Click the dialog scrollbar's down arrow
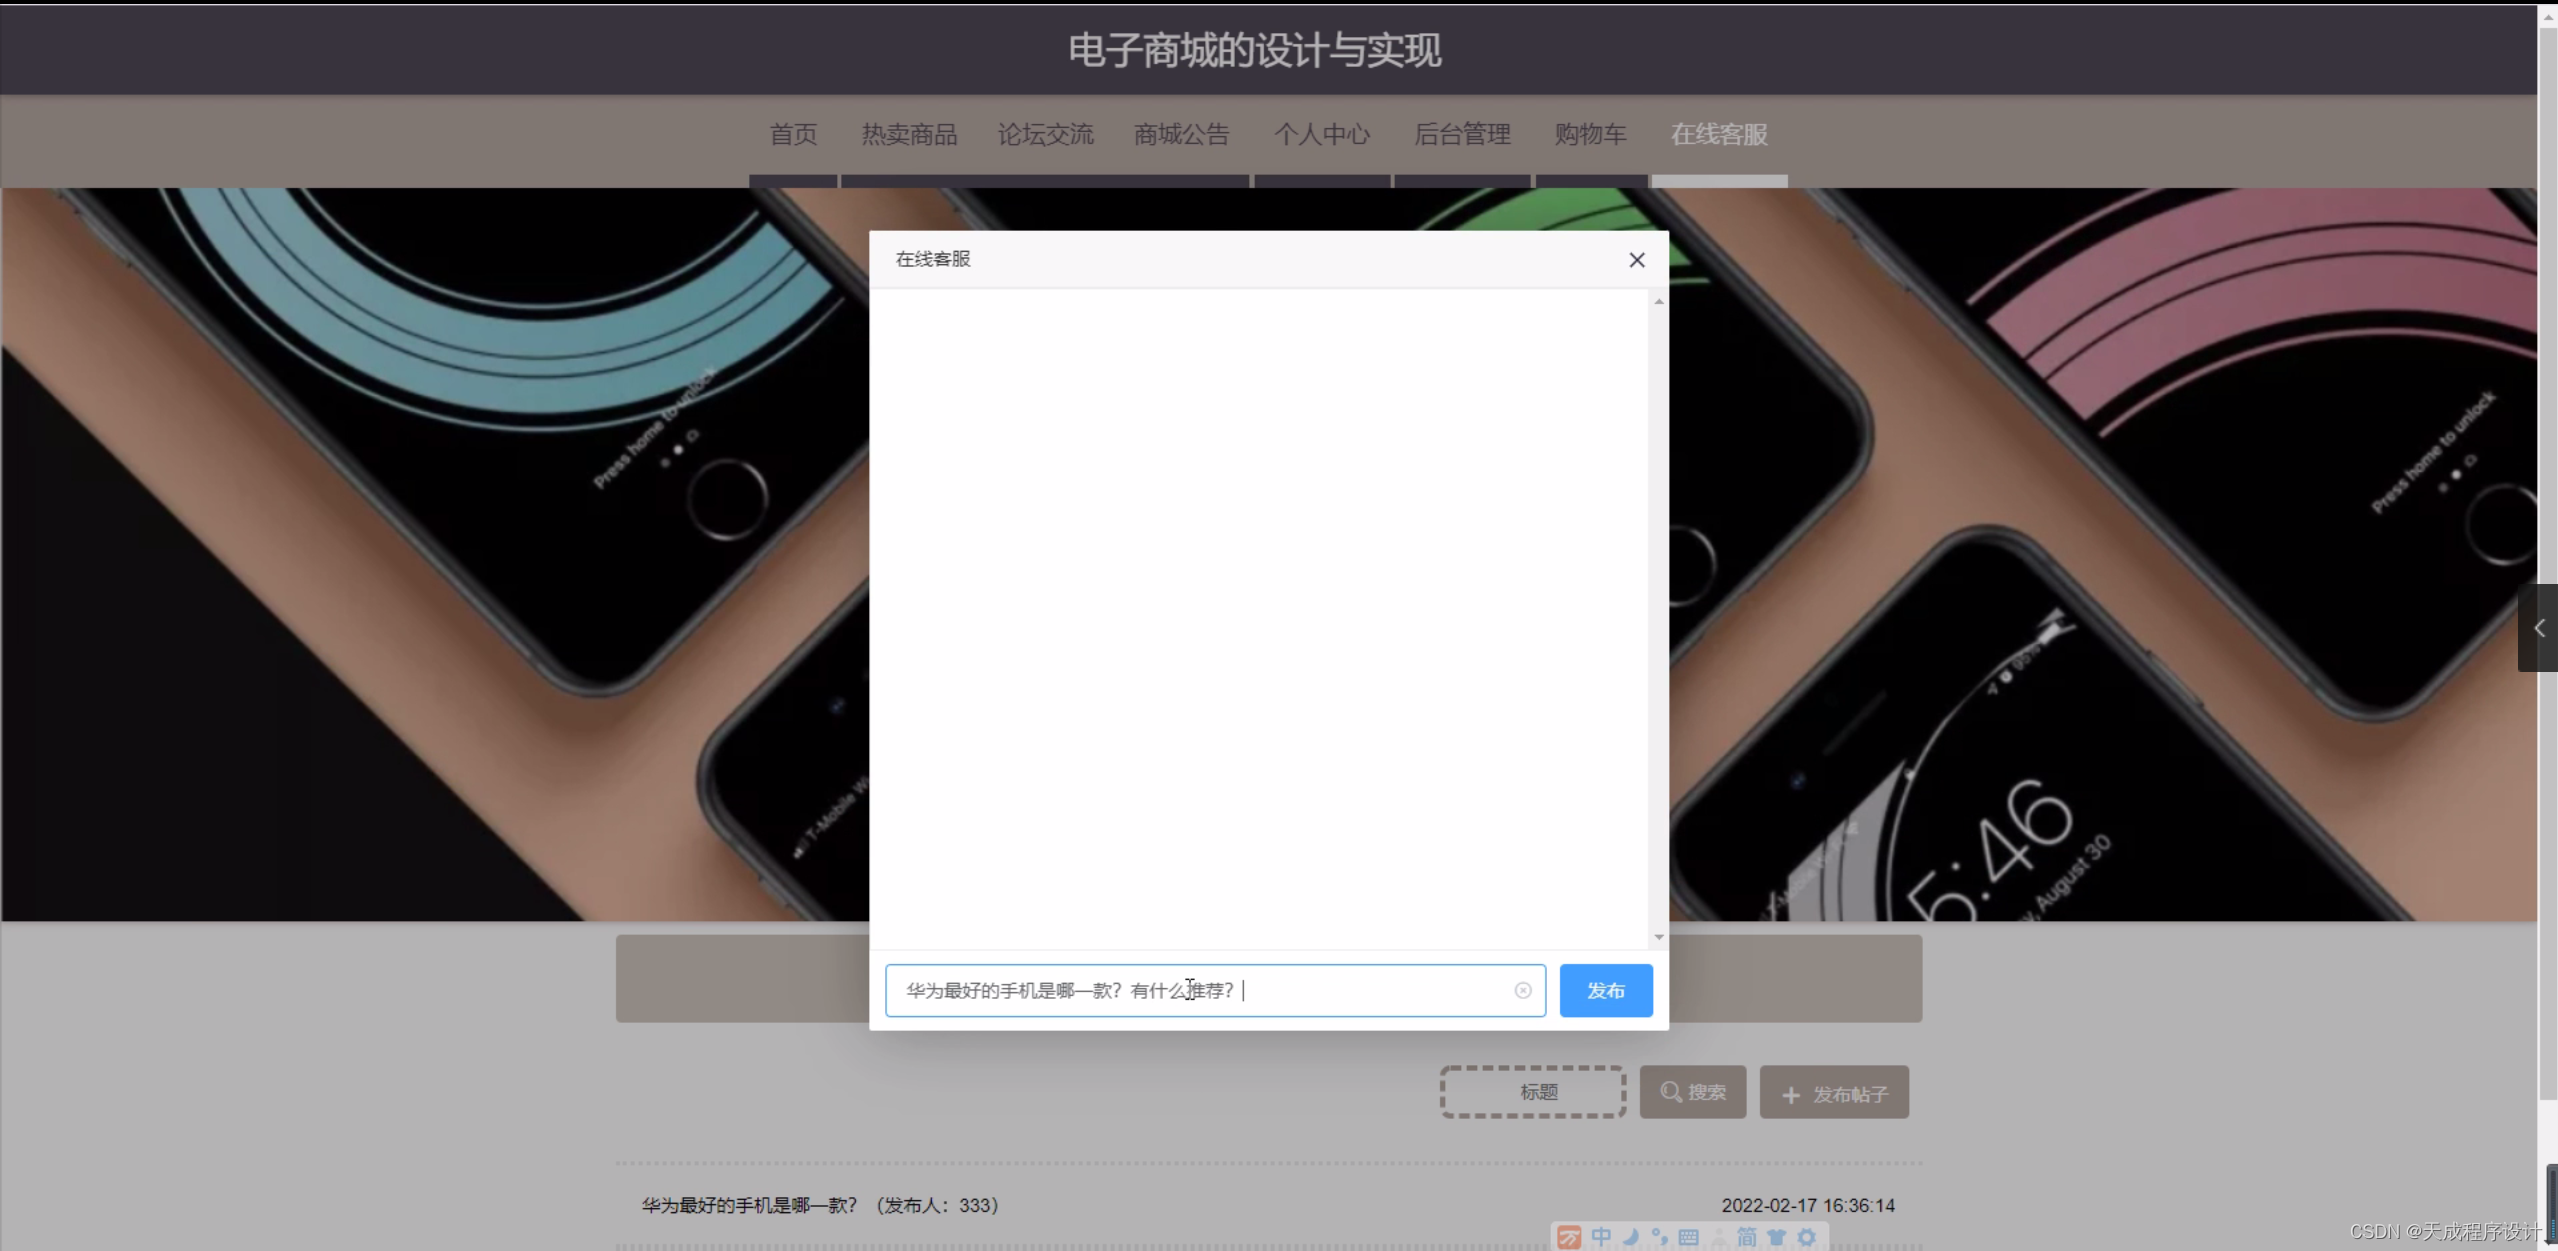Screen dimensions: 2558x1251 [x=1658, y=937]
